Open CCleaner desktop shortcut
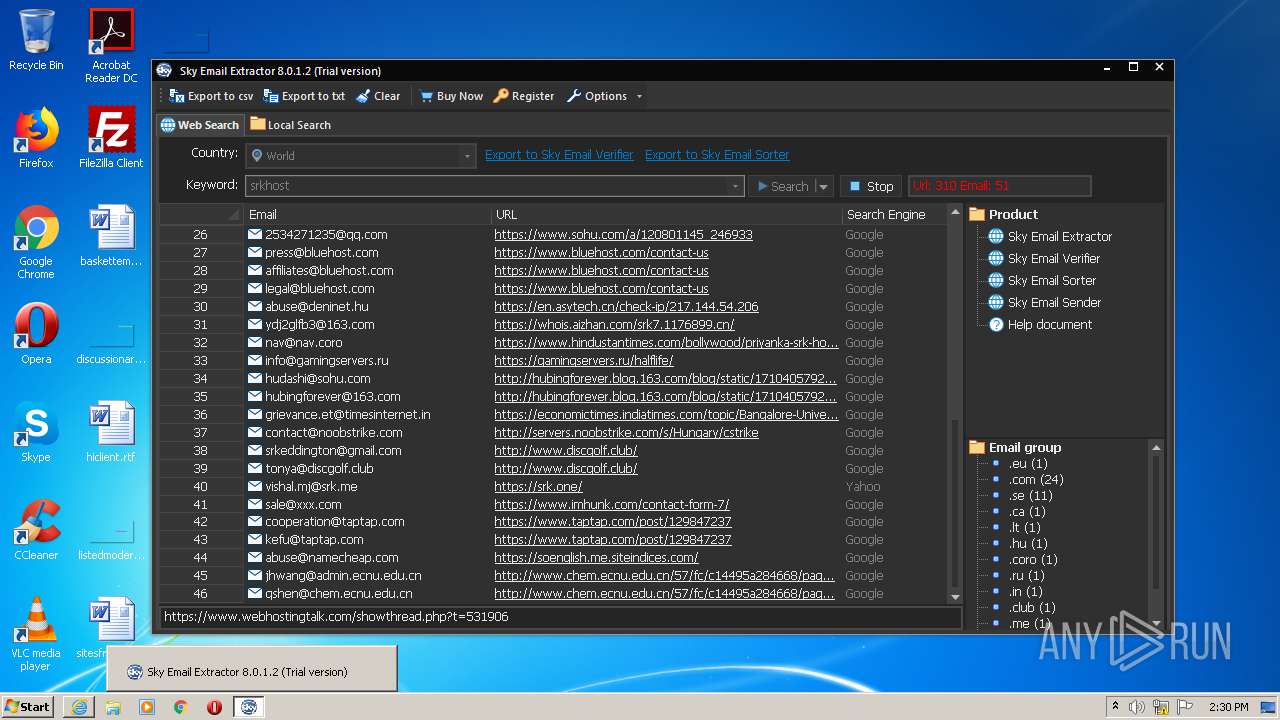 [36, 530]
